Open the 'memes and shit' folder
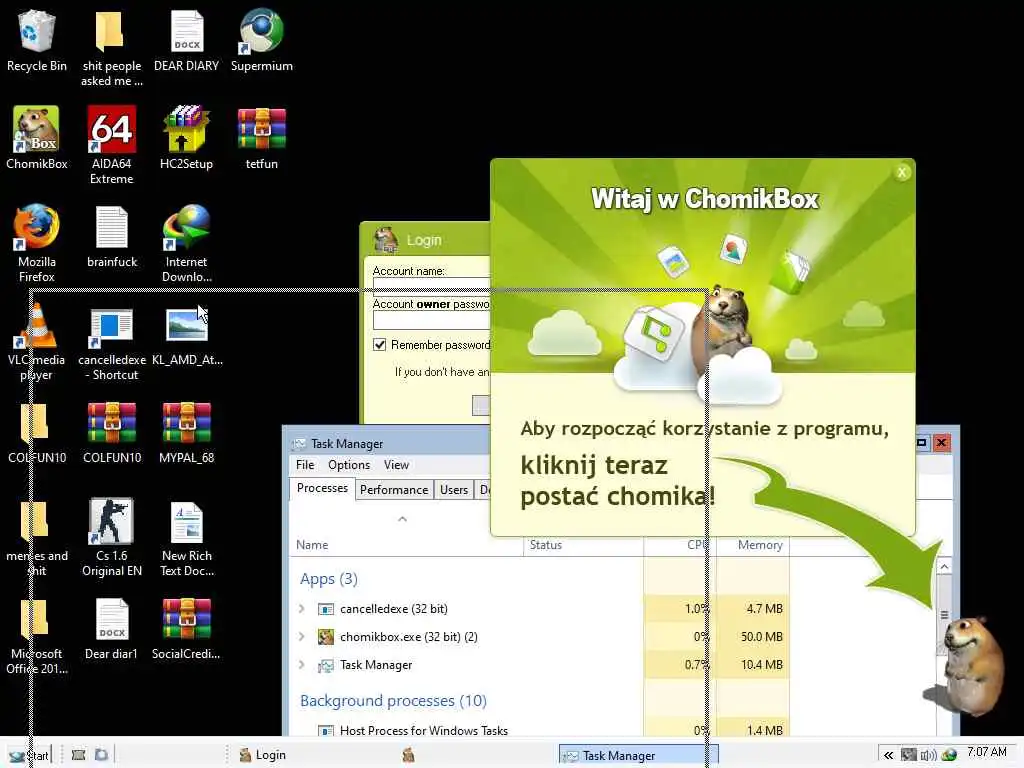Screen dimensions: 1024x768 [37, 537]
